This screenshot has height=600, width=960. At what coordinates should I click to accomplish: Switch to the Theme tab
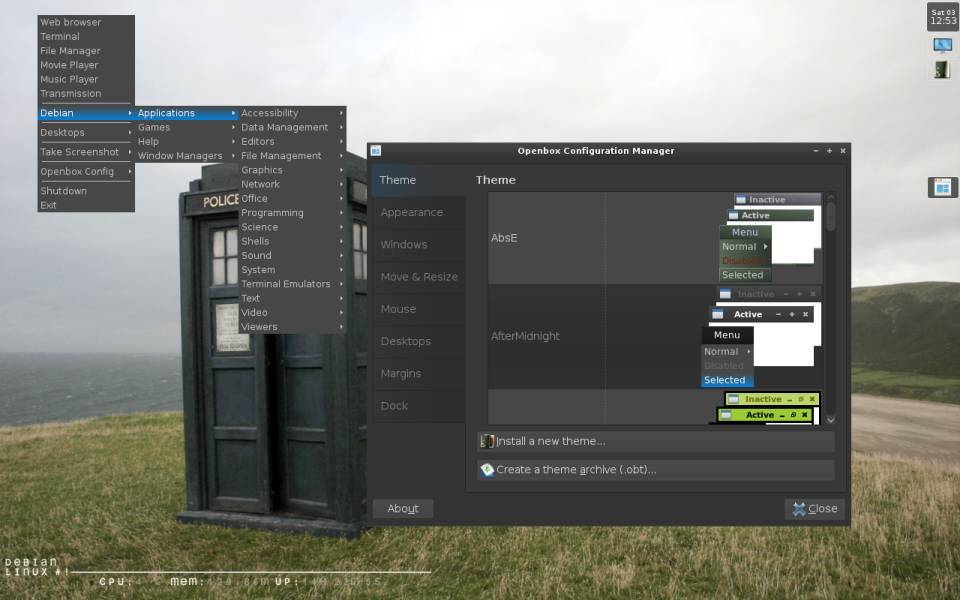coord(418,180)
